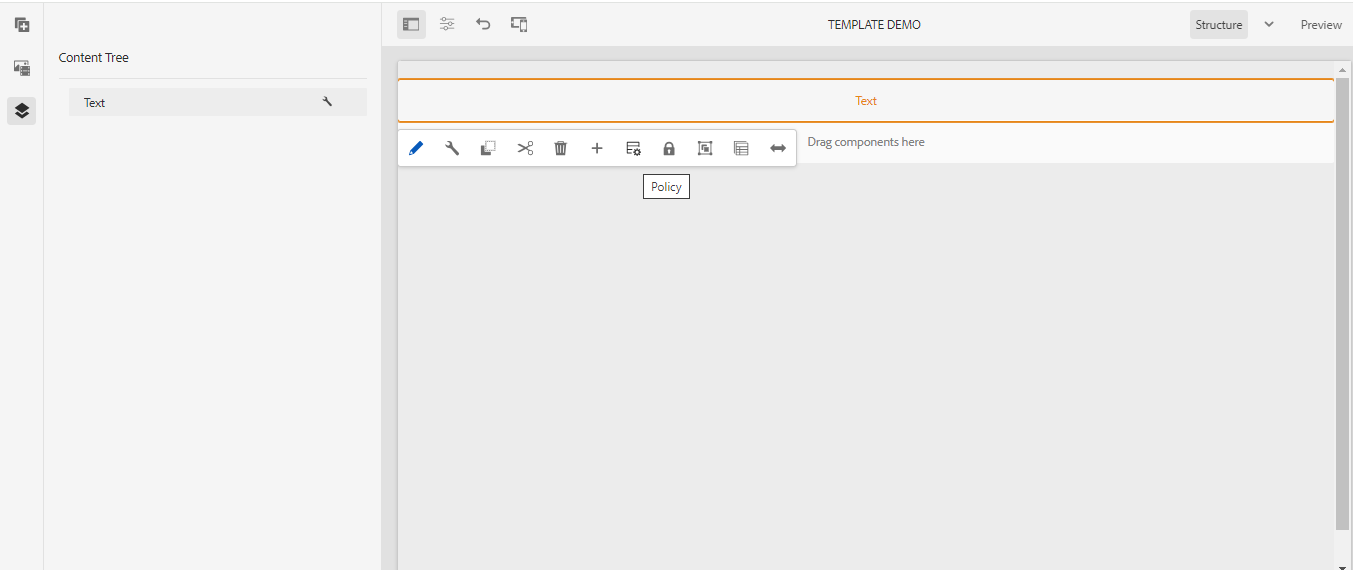1353x570 pixels.
Task: Click the Drag components here area
Action: pyautogui.click(x=866, y=142)
